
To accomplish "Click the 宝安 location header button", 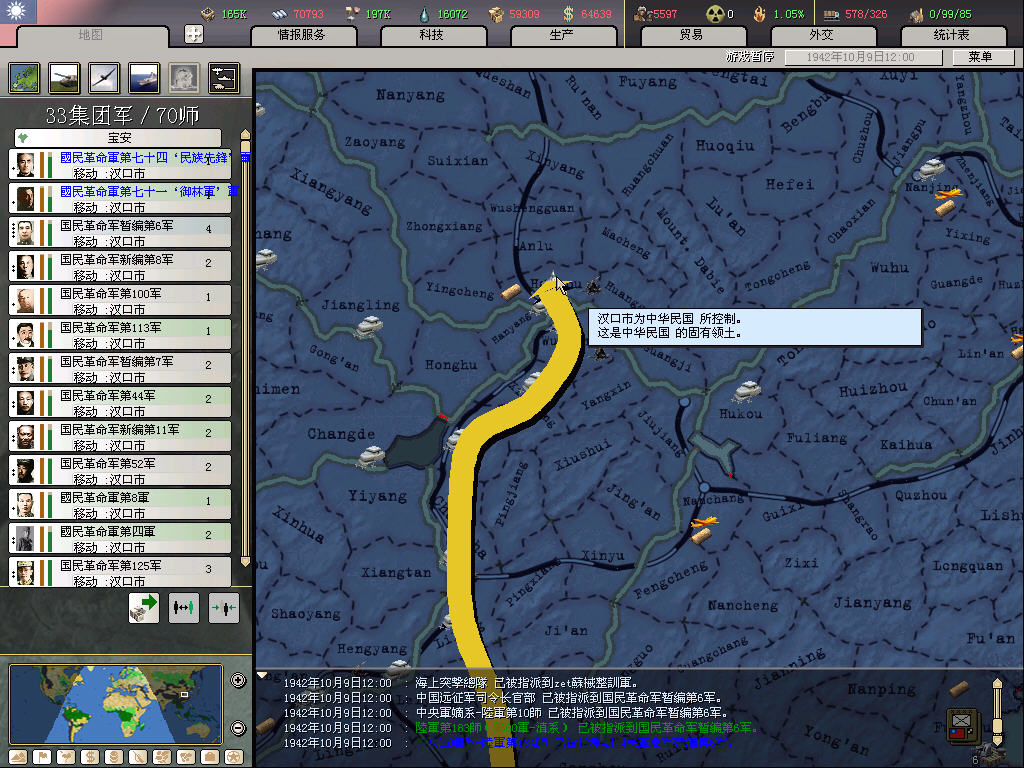I will (x=118, y=138).
